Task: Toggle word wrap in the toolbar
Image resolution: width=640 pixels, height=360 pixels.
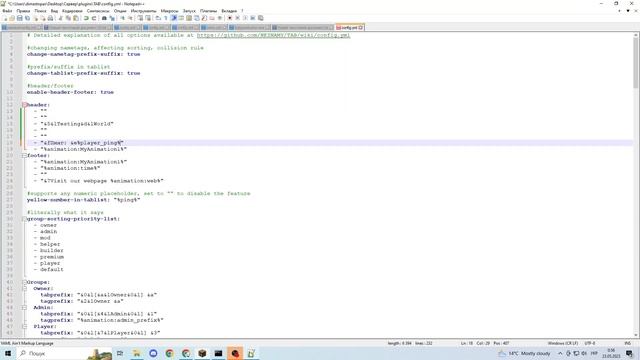Action: pyautogui.click(x=158, y=18)
